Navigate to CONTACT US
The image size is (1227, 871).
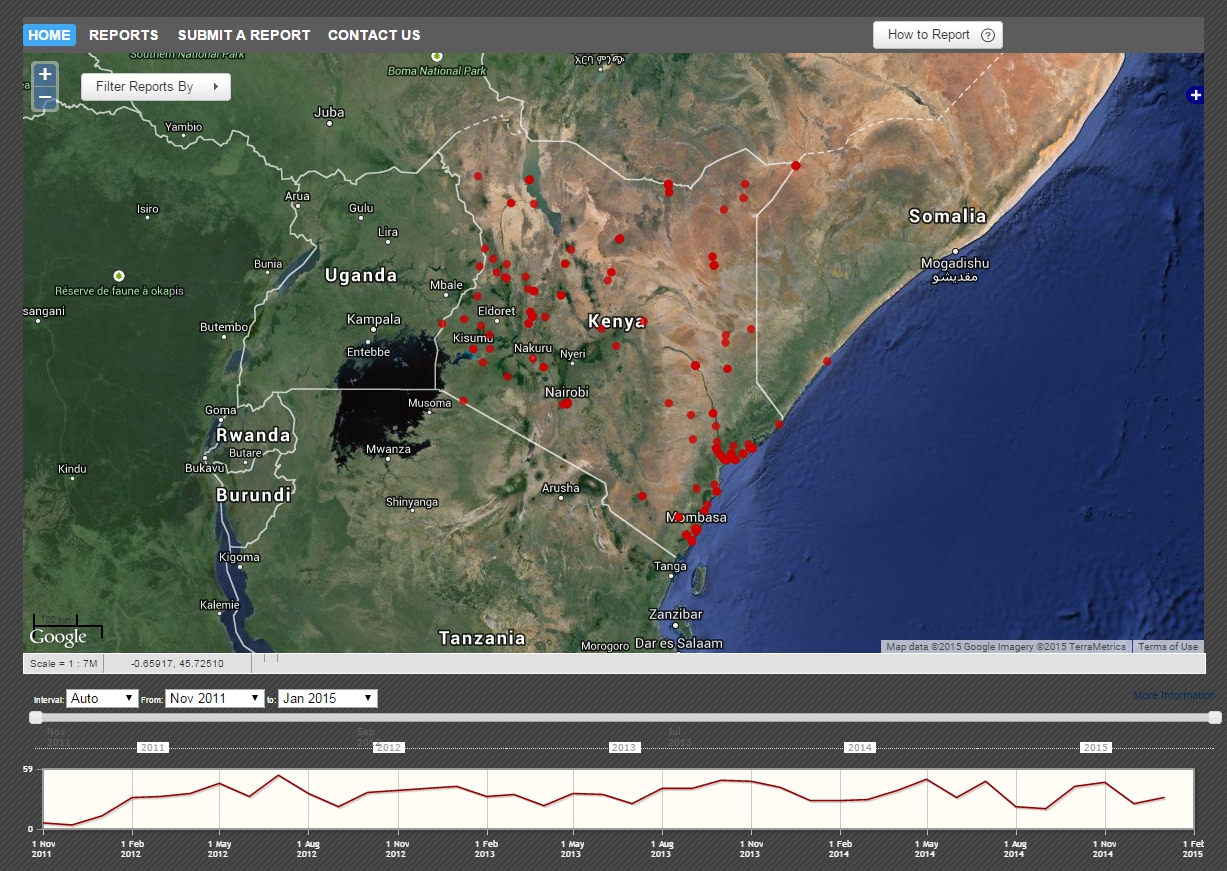point(374,35)
